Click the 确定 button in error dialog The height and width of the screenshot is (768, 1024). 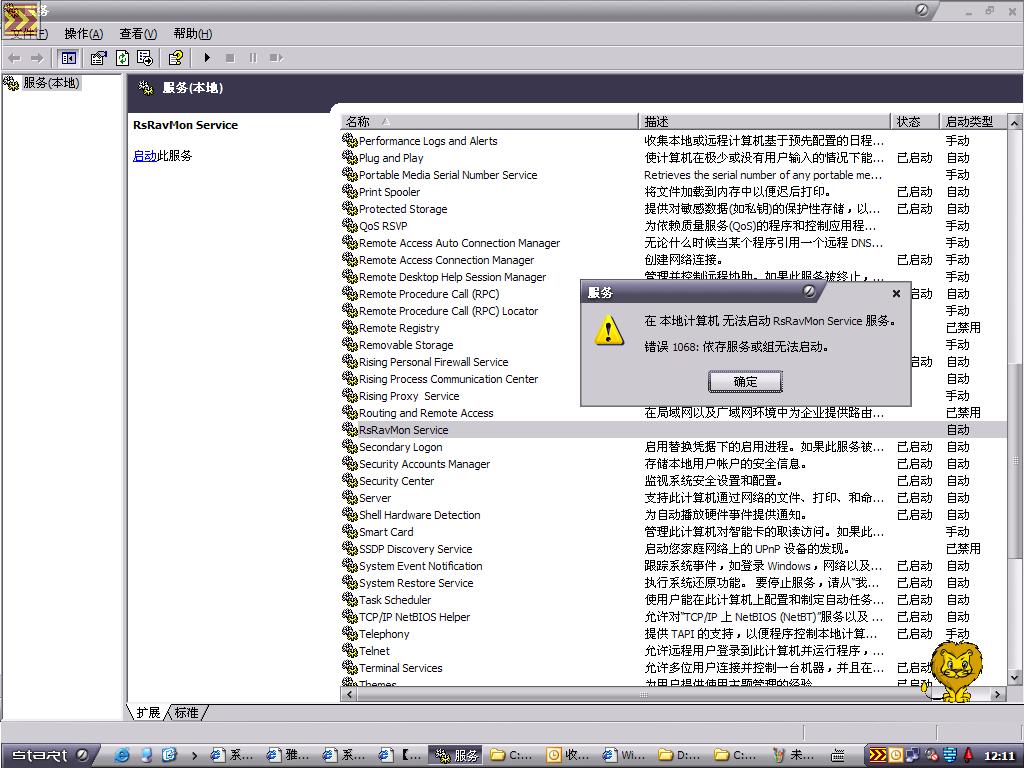(745, 381)
